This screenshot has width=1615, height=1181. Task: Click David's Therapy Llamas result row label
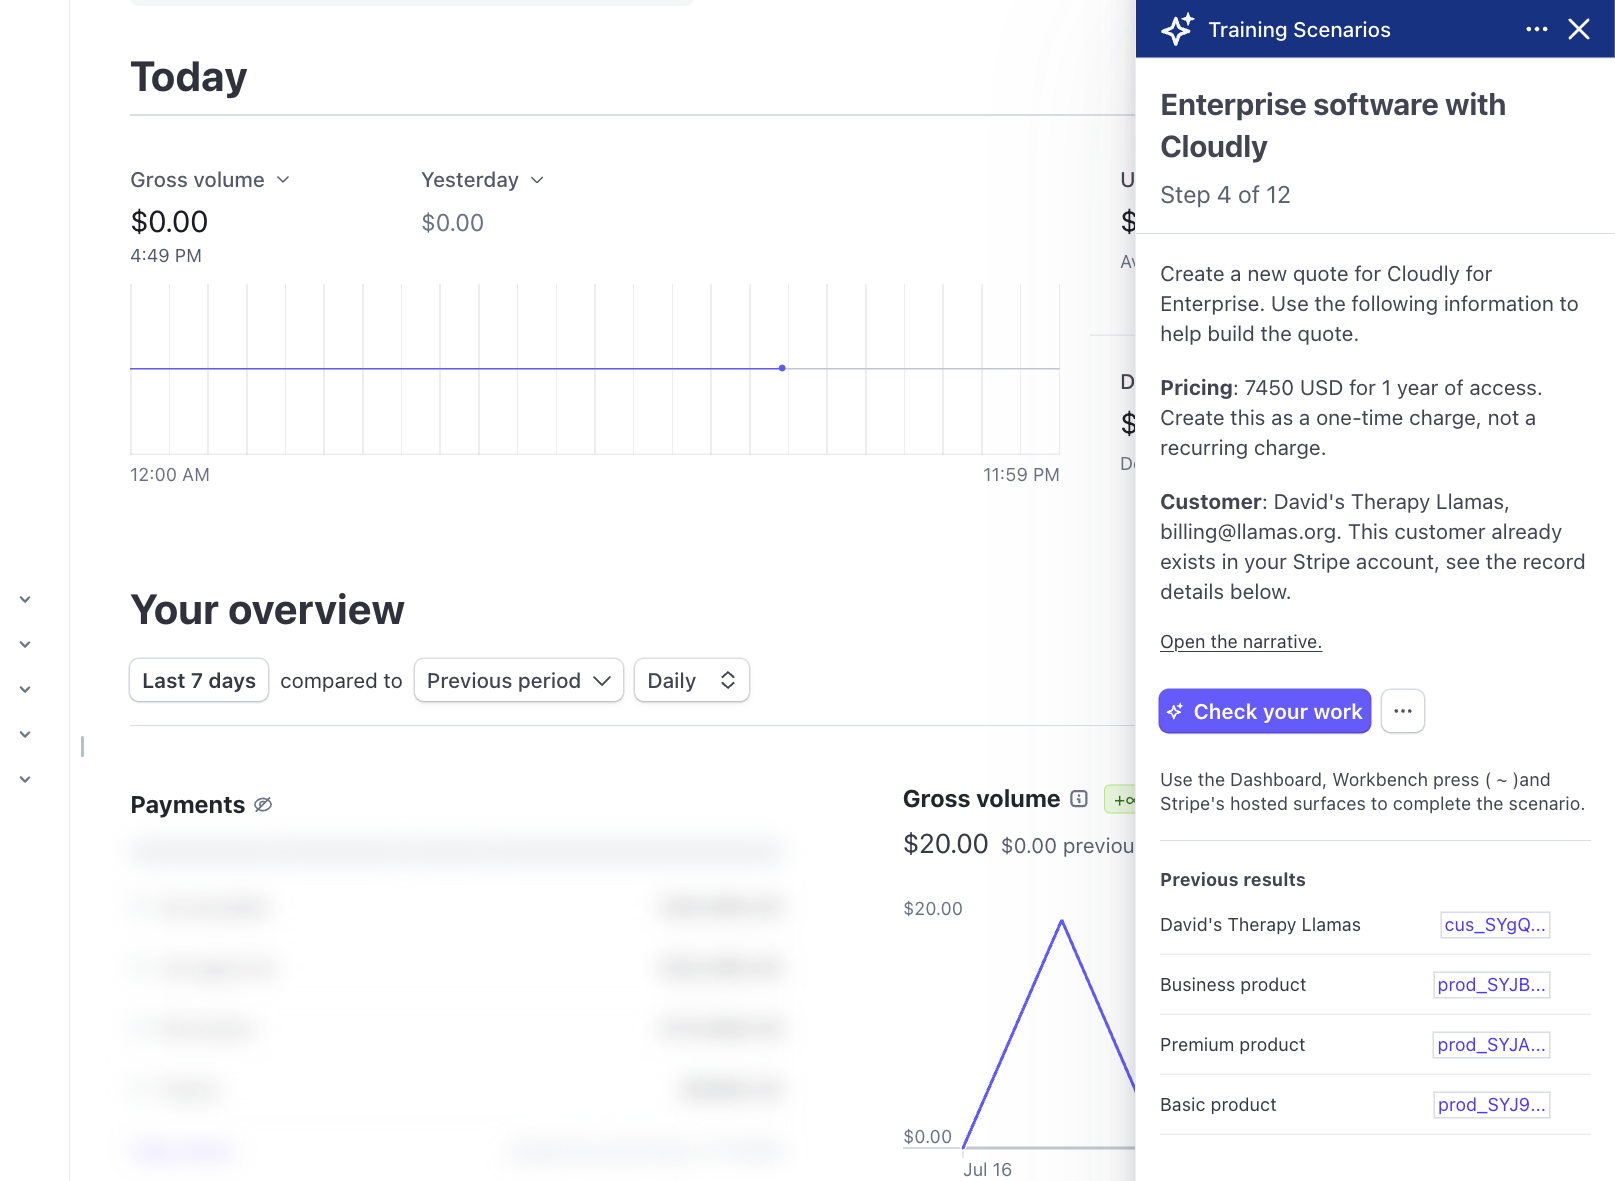click(x=1260, y=925)
